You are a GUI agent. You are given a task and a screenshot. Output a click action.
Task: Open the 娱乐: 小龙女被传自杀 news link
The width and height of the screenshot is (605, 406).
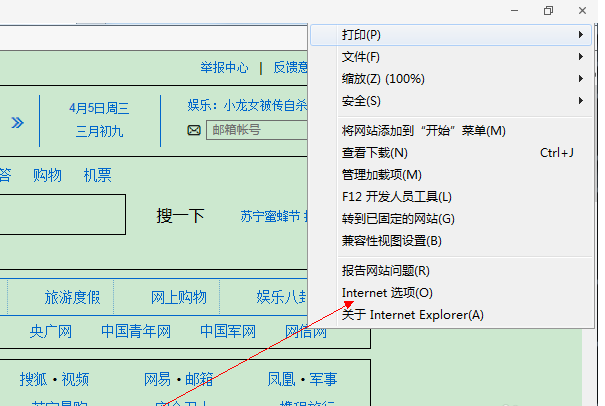(x=247, y=105)
